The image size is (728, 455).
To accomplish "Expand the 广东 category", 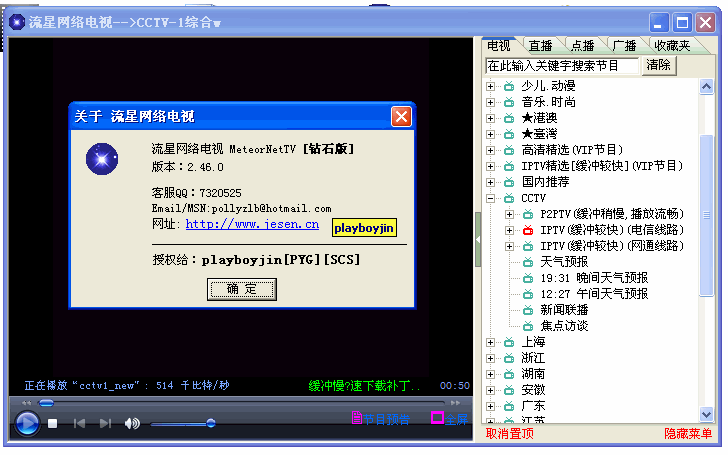I will (x=490, y=406).
